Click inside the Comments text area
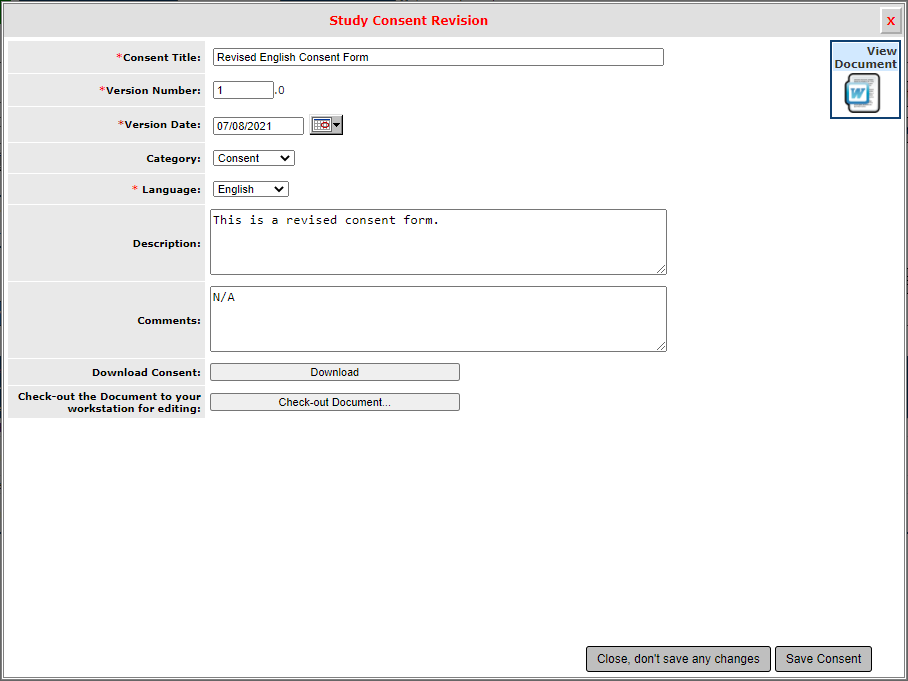 click(438, 319)
